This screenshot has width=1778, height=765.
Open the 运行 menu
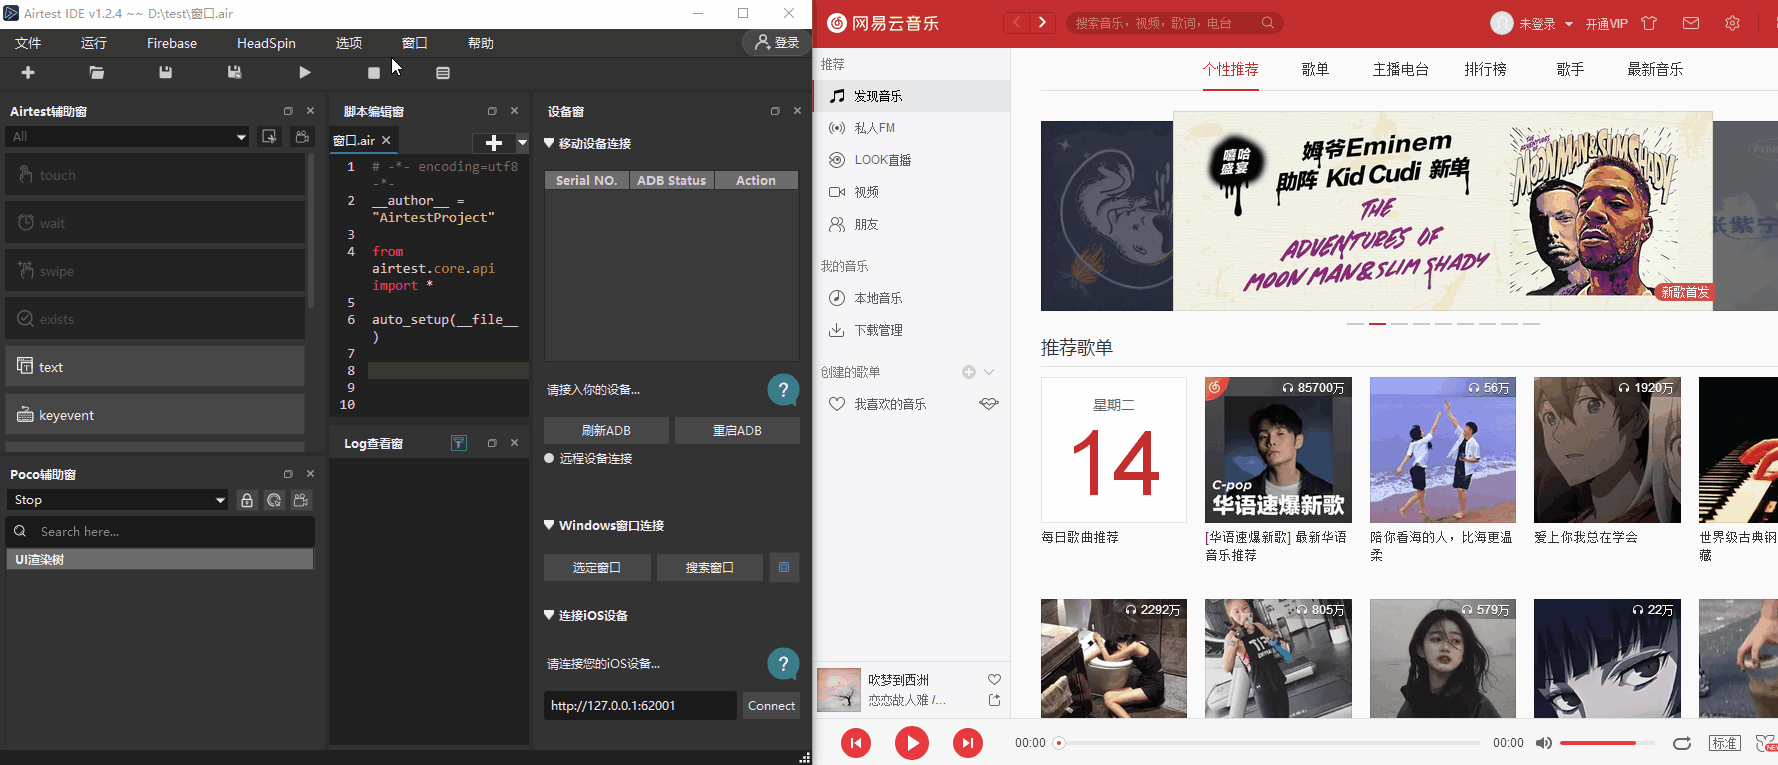click(x=94, y=43)
